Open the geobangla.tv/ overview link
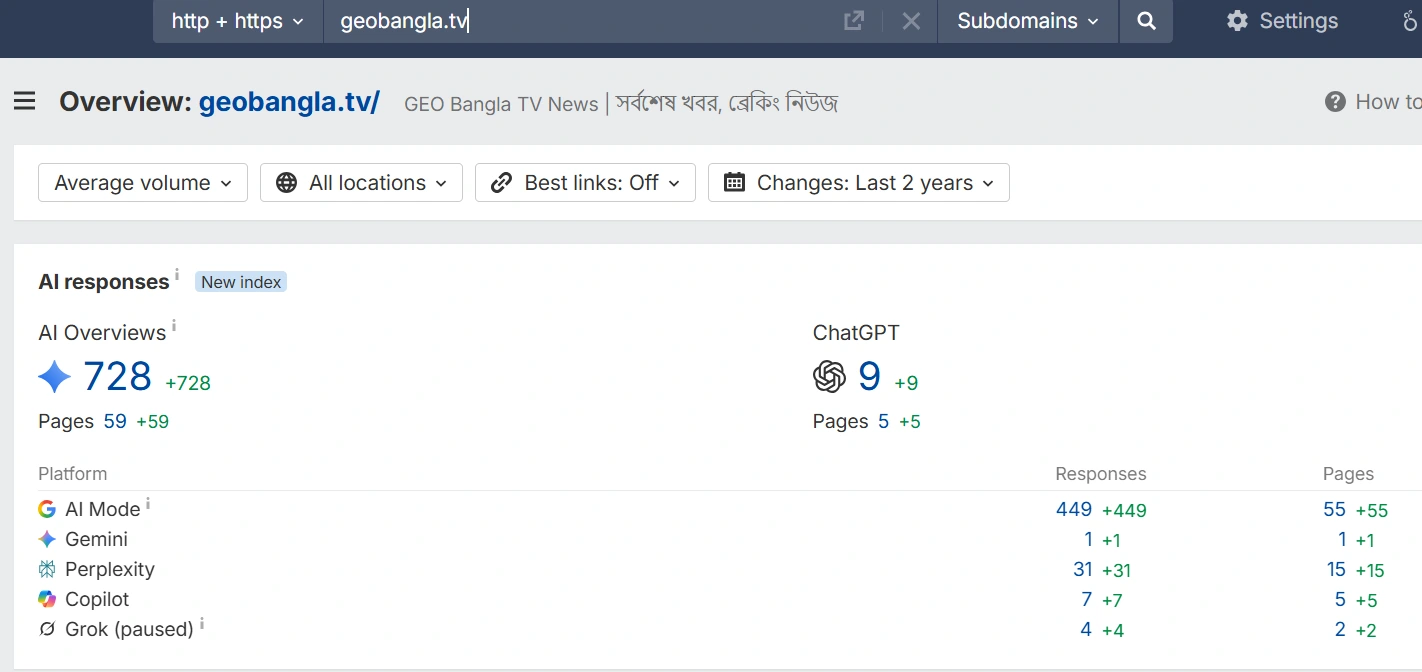Screen dimensions: 1422x672 coord(289,102)
